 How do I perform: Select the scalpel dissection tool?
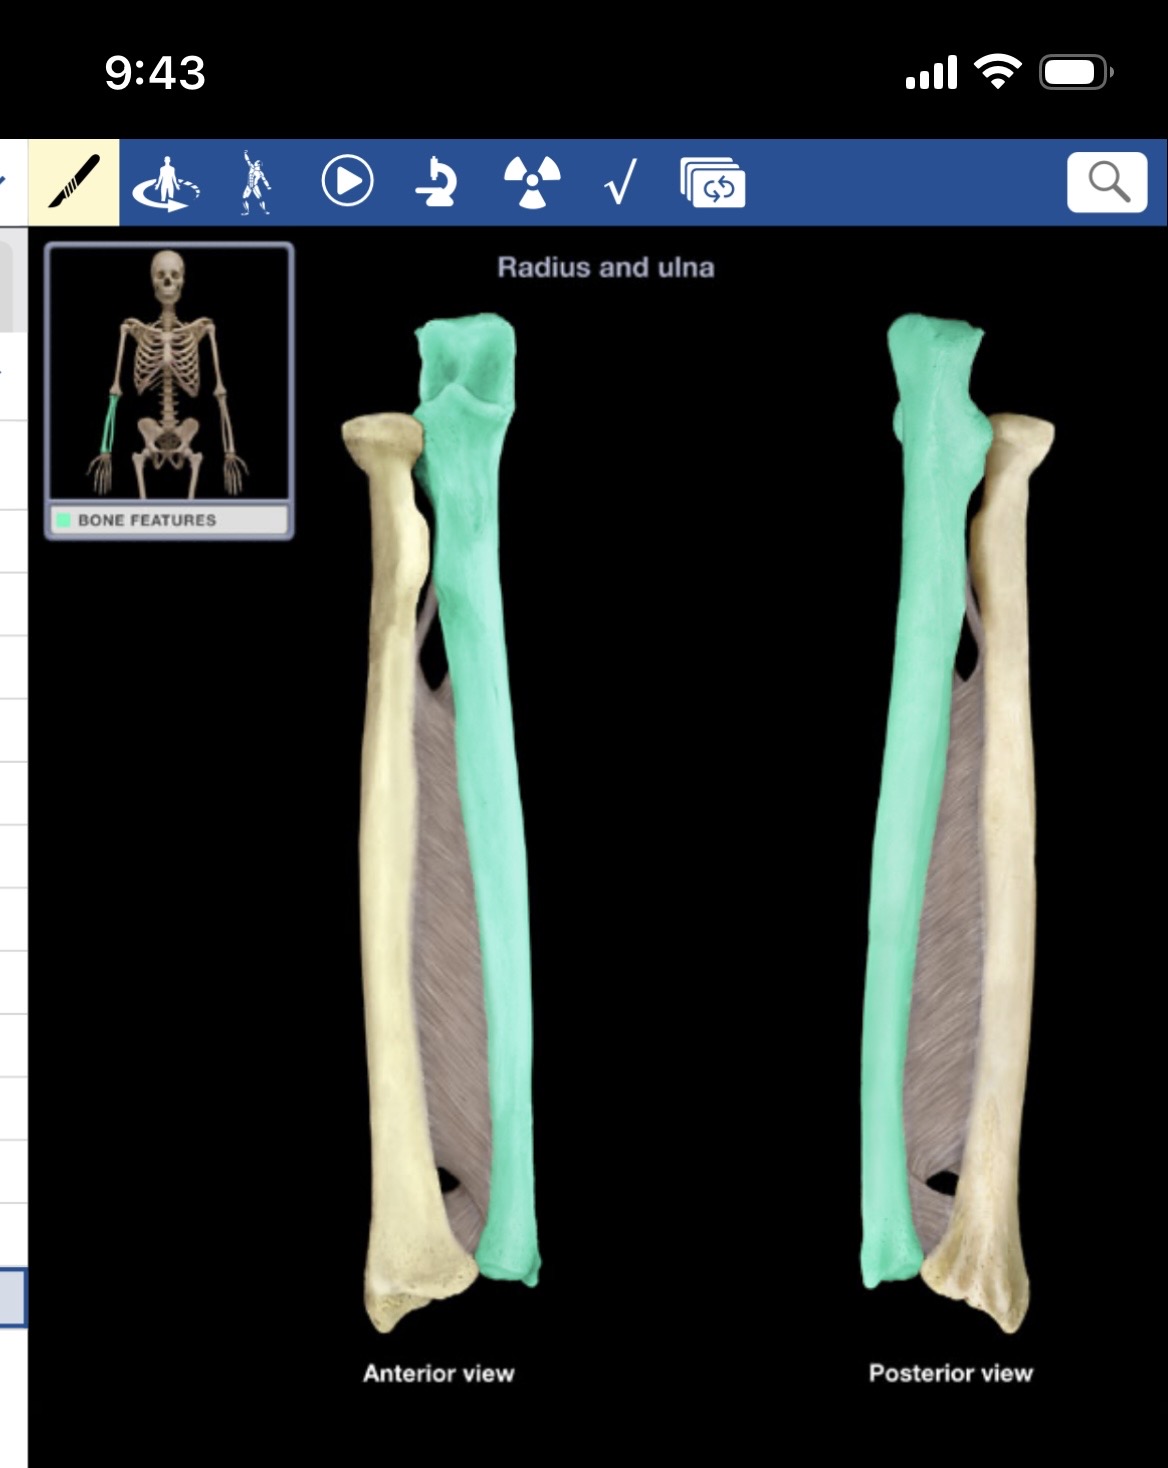tap(74, 182)
